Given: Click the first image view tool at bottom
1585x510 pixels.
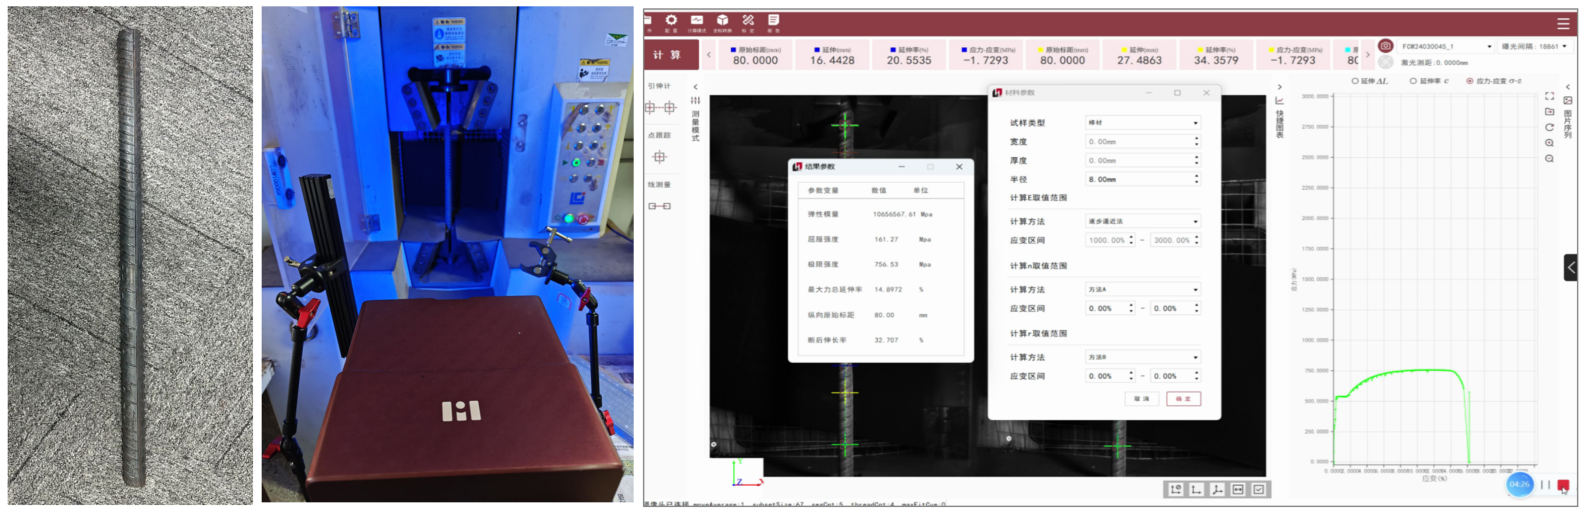Looking at the screenshot, I should (x=1175, y=489).
